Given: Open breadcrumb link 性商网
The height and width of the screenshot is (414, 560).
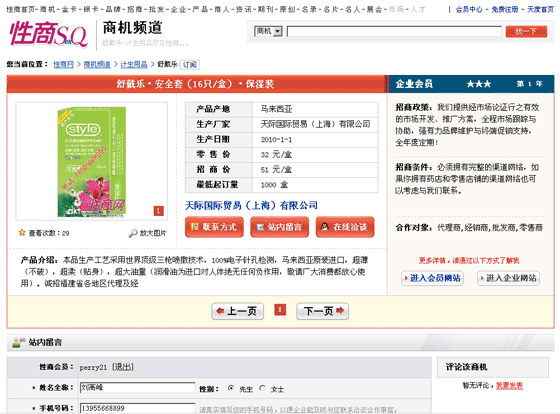Looking at the screenshot, I should coord(63,65).
